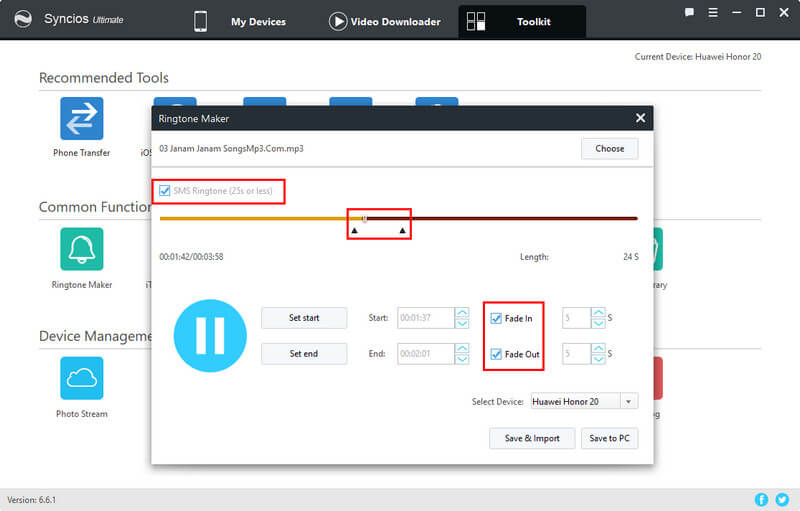Click the Set end button

[304, 353]
